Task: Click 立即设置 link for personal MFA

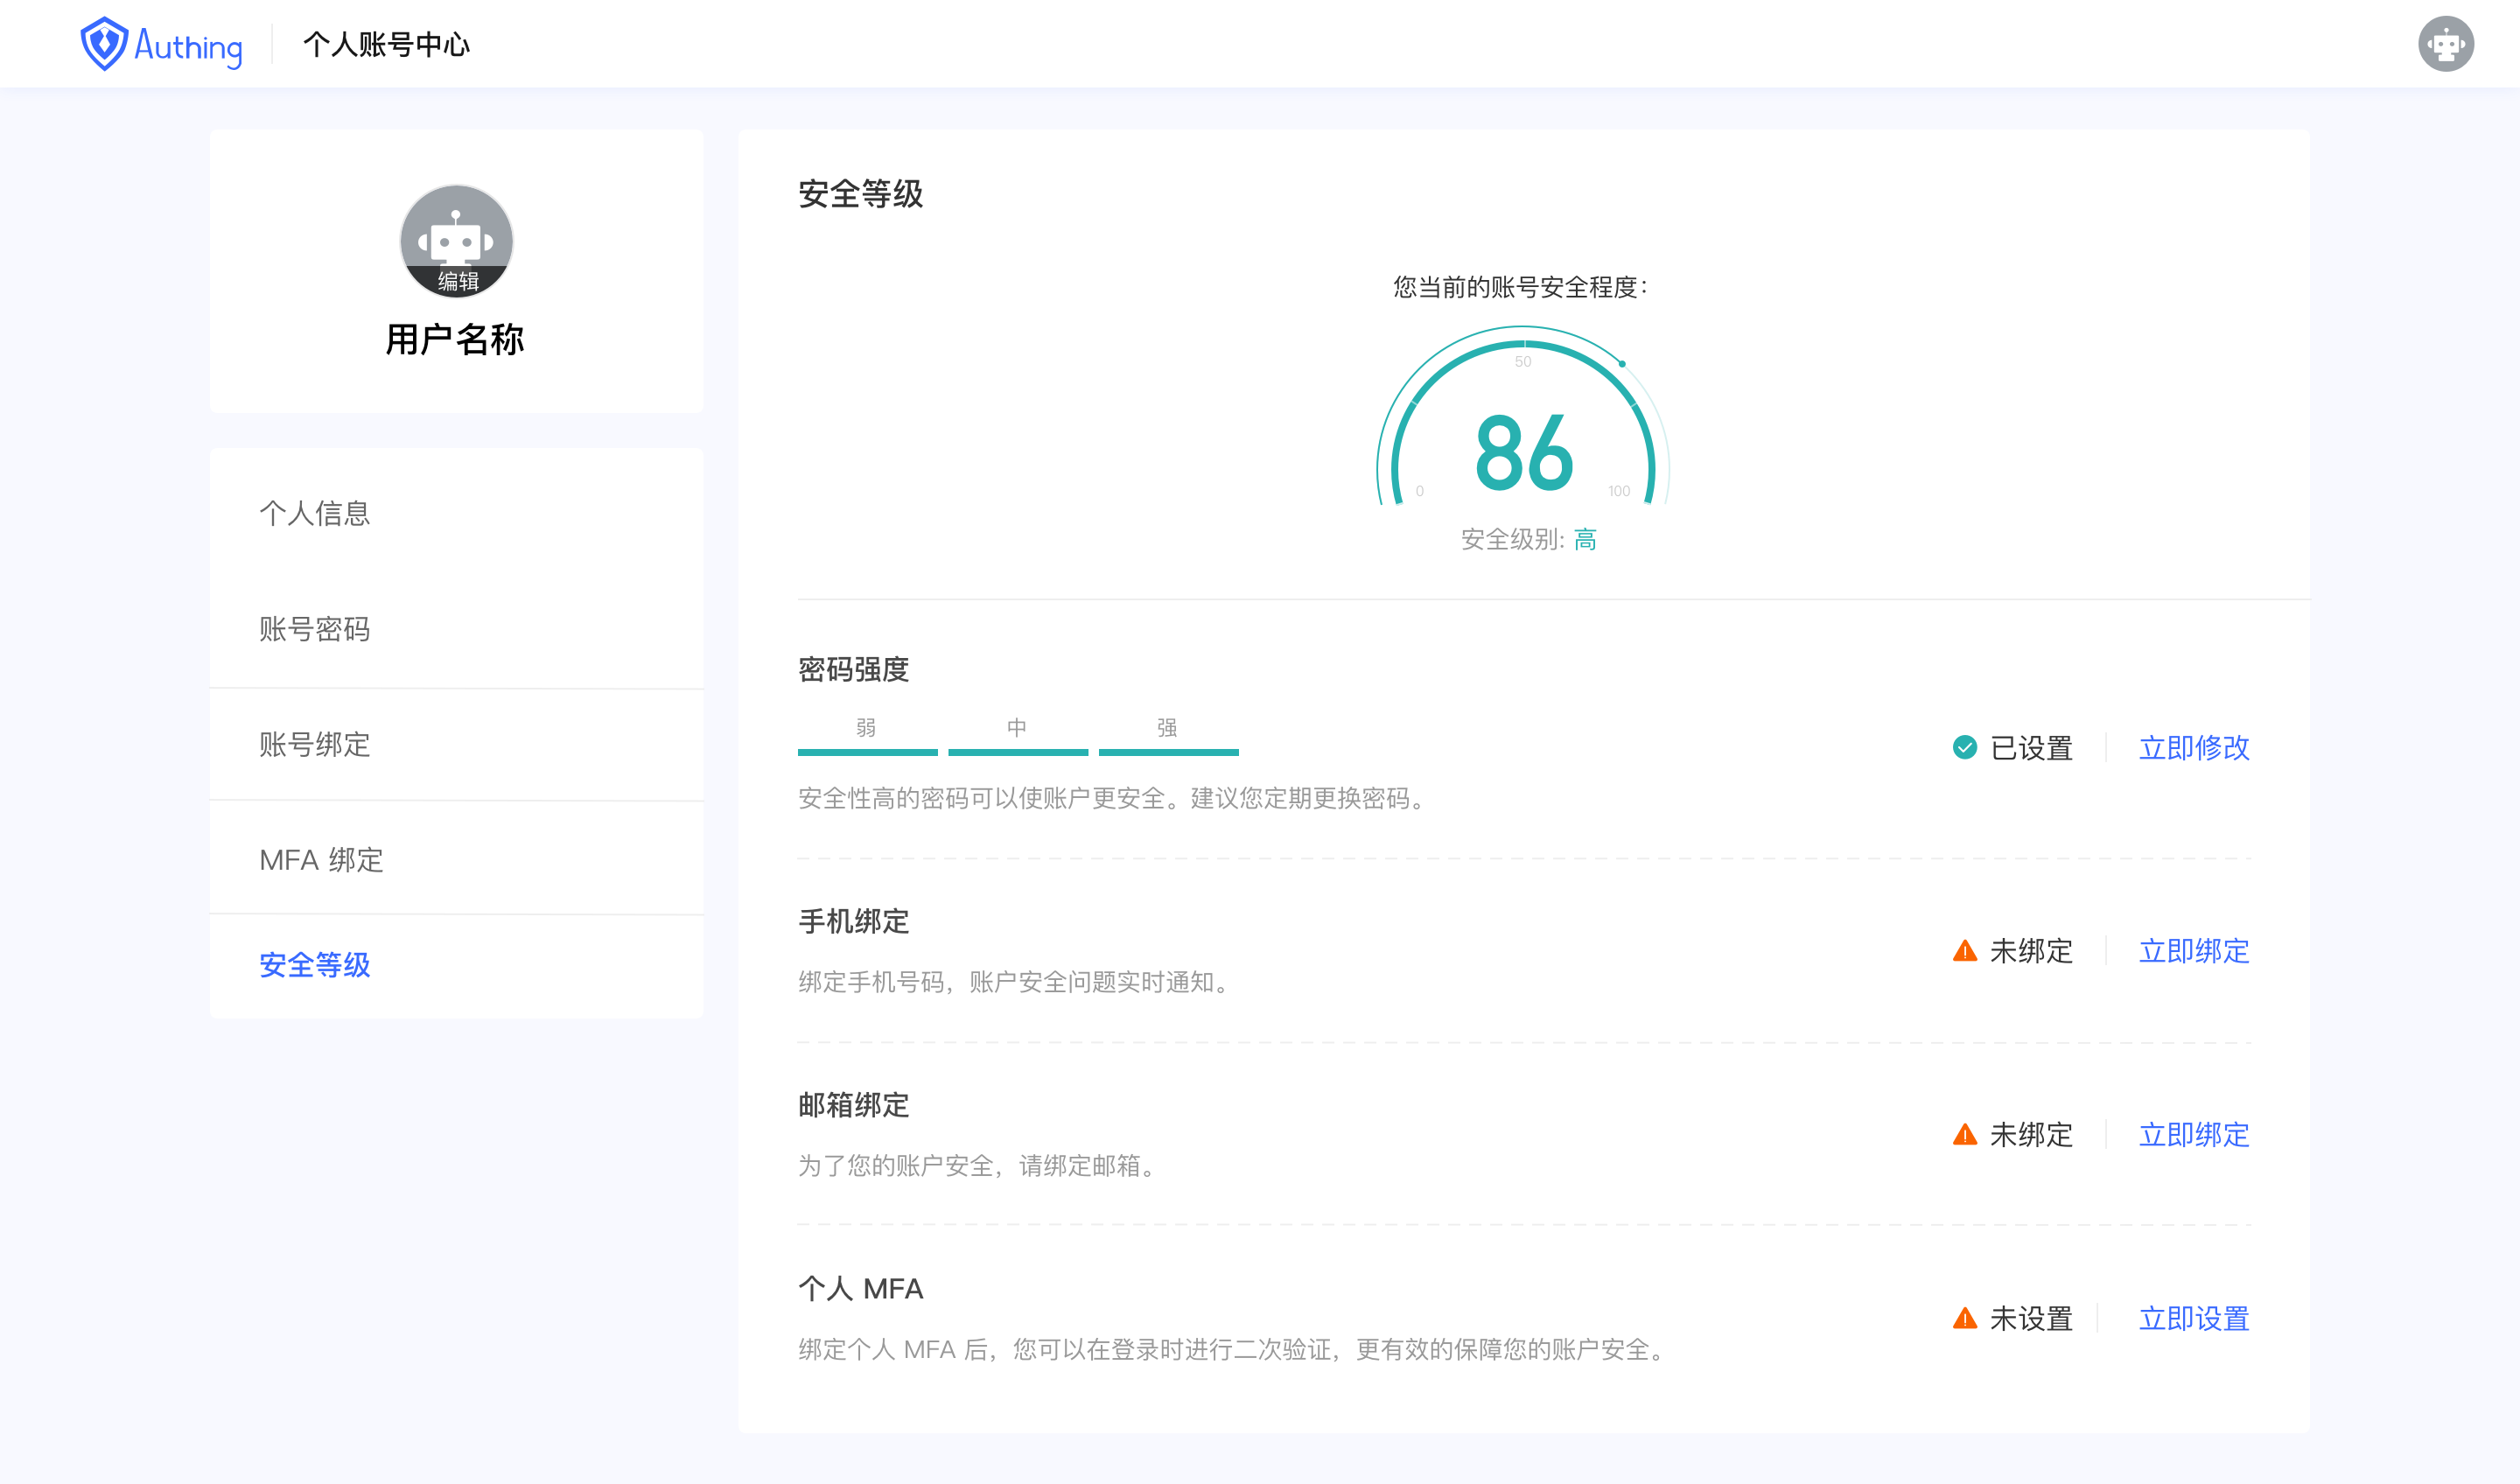Action: tap(2193, 1319)
